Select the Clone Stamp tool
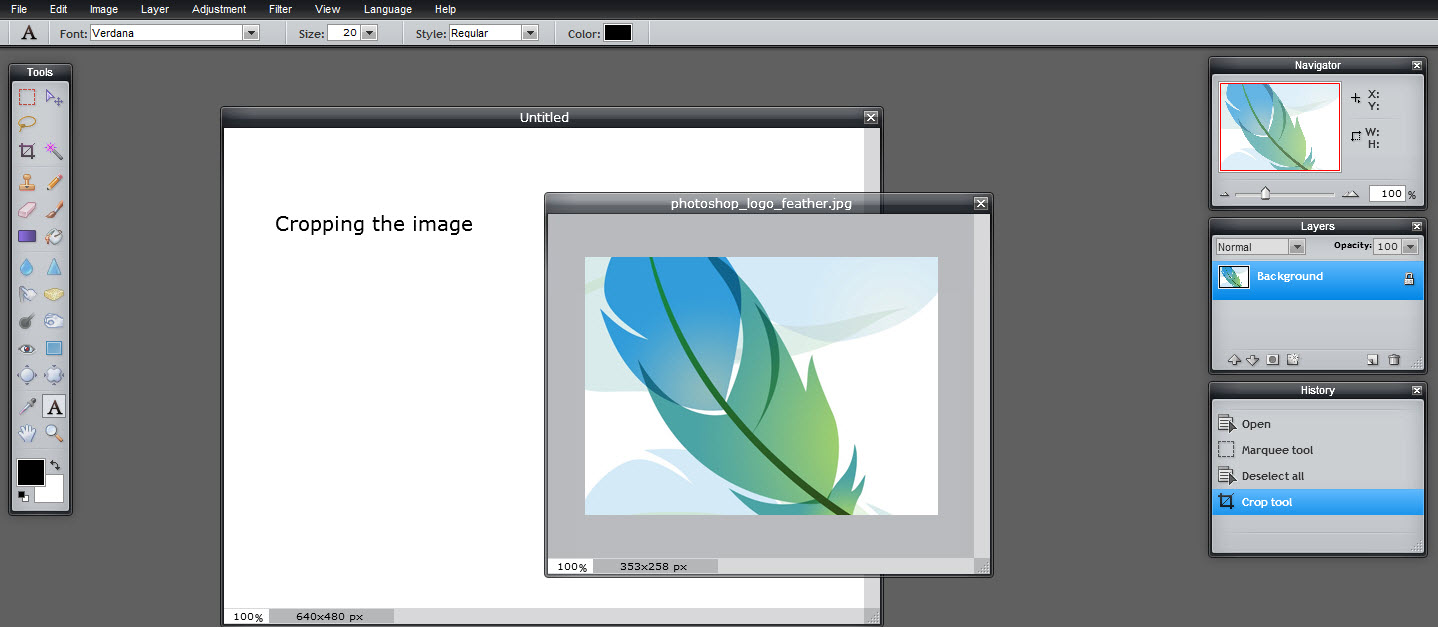The width and height of the screenshot is (1438, 627). 27,182
